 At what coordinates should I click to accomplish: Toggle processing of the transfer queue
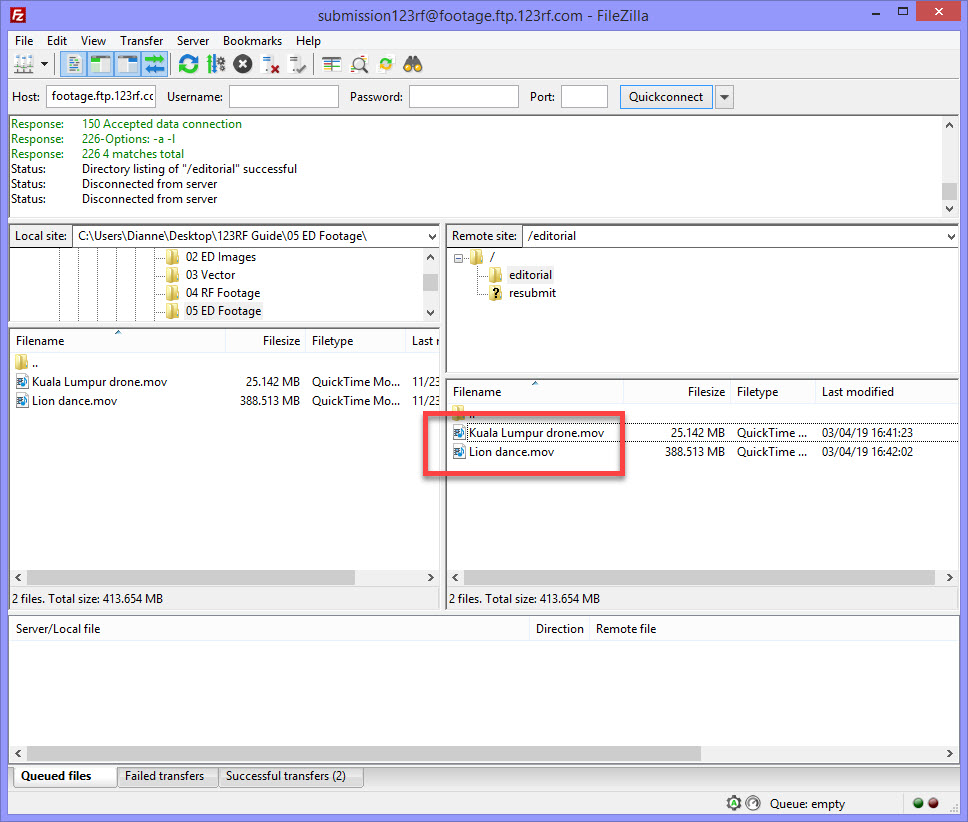point(215,64)
